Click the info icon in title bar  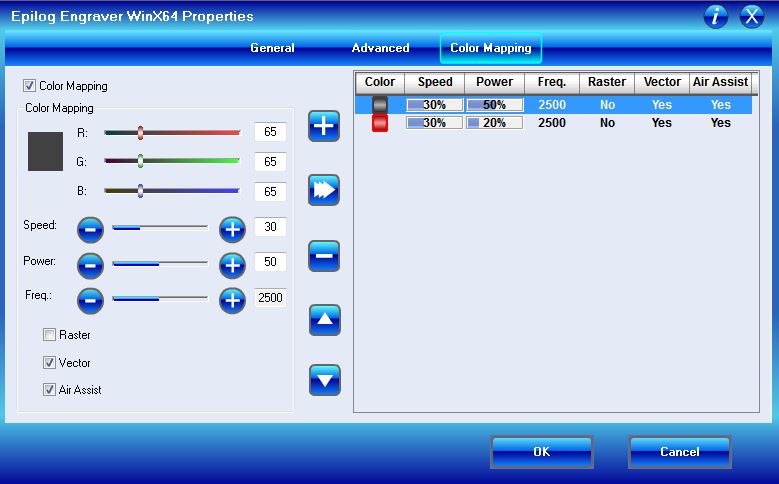coord(715,17)
